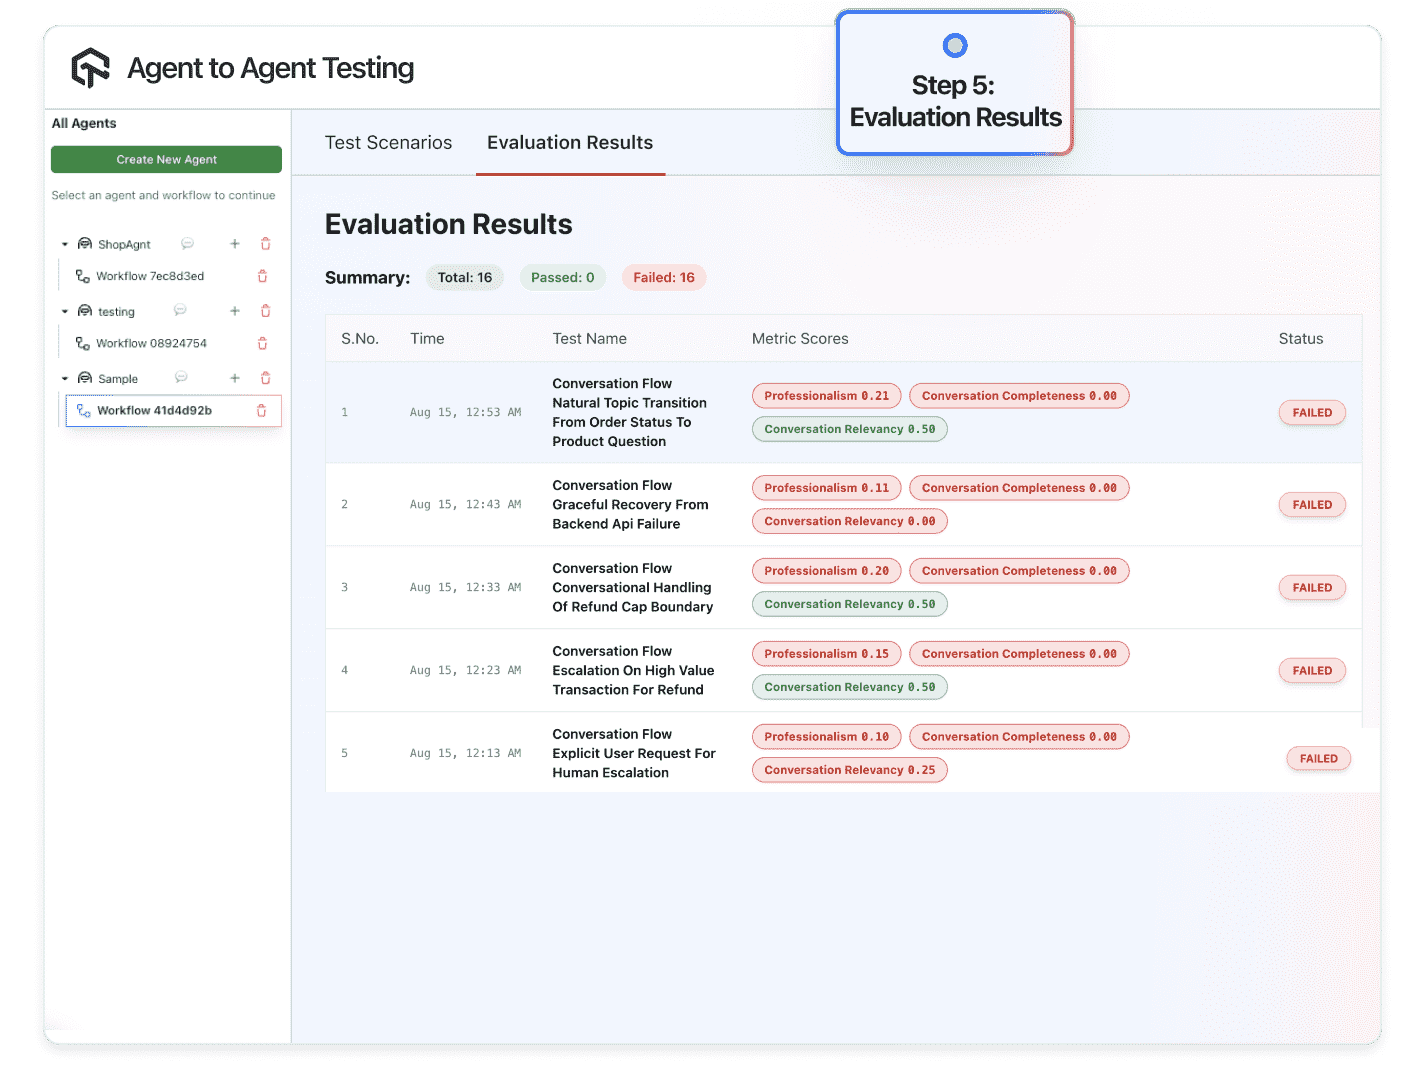Add a workflow to testing via plus icon

tap(235, 311)
